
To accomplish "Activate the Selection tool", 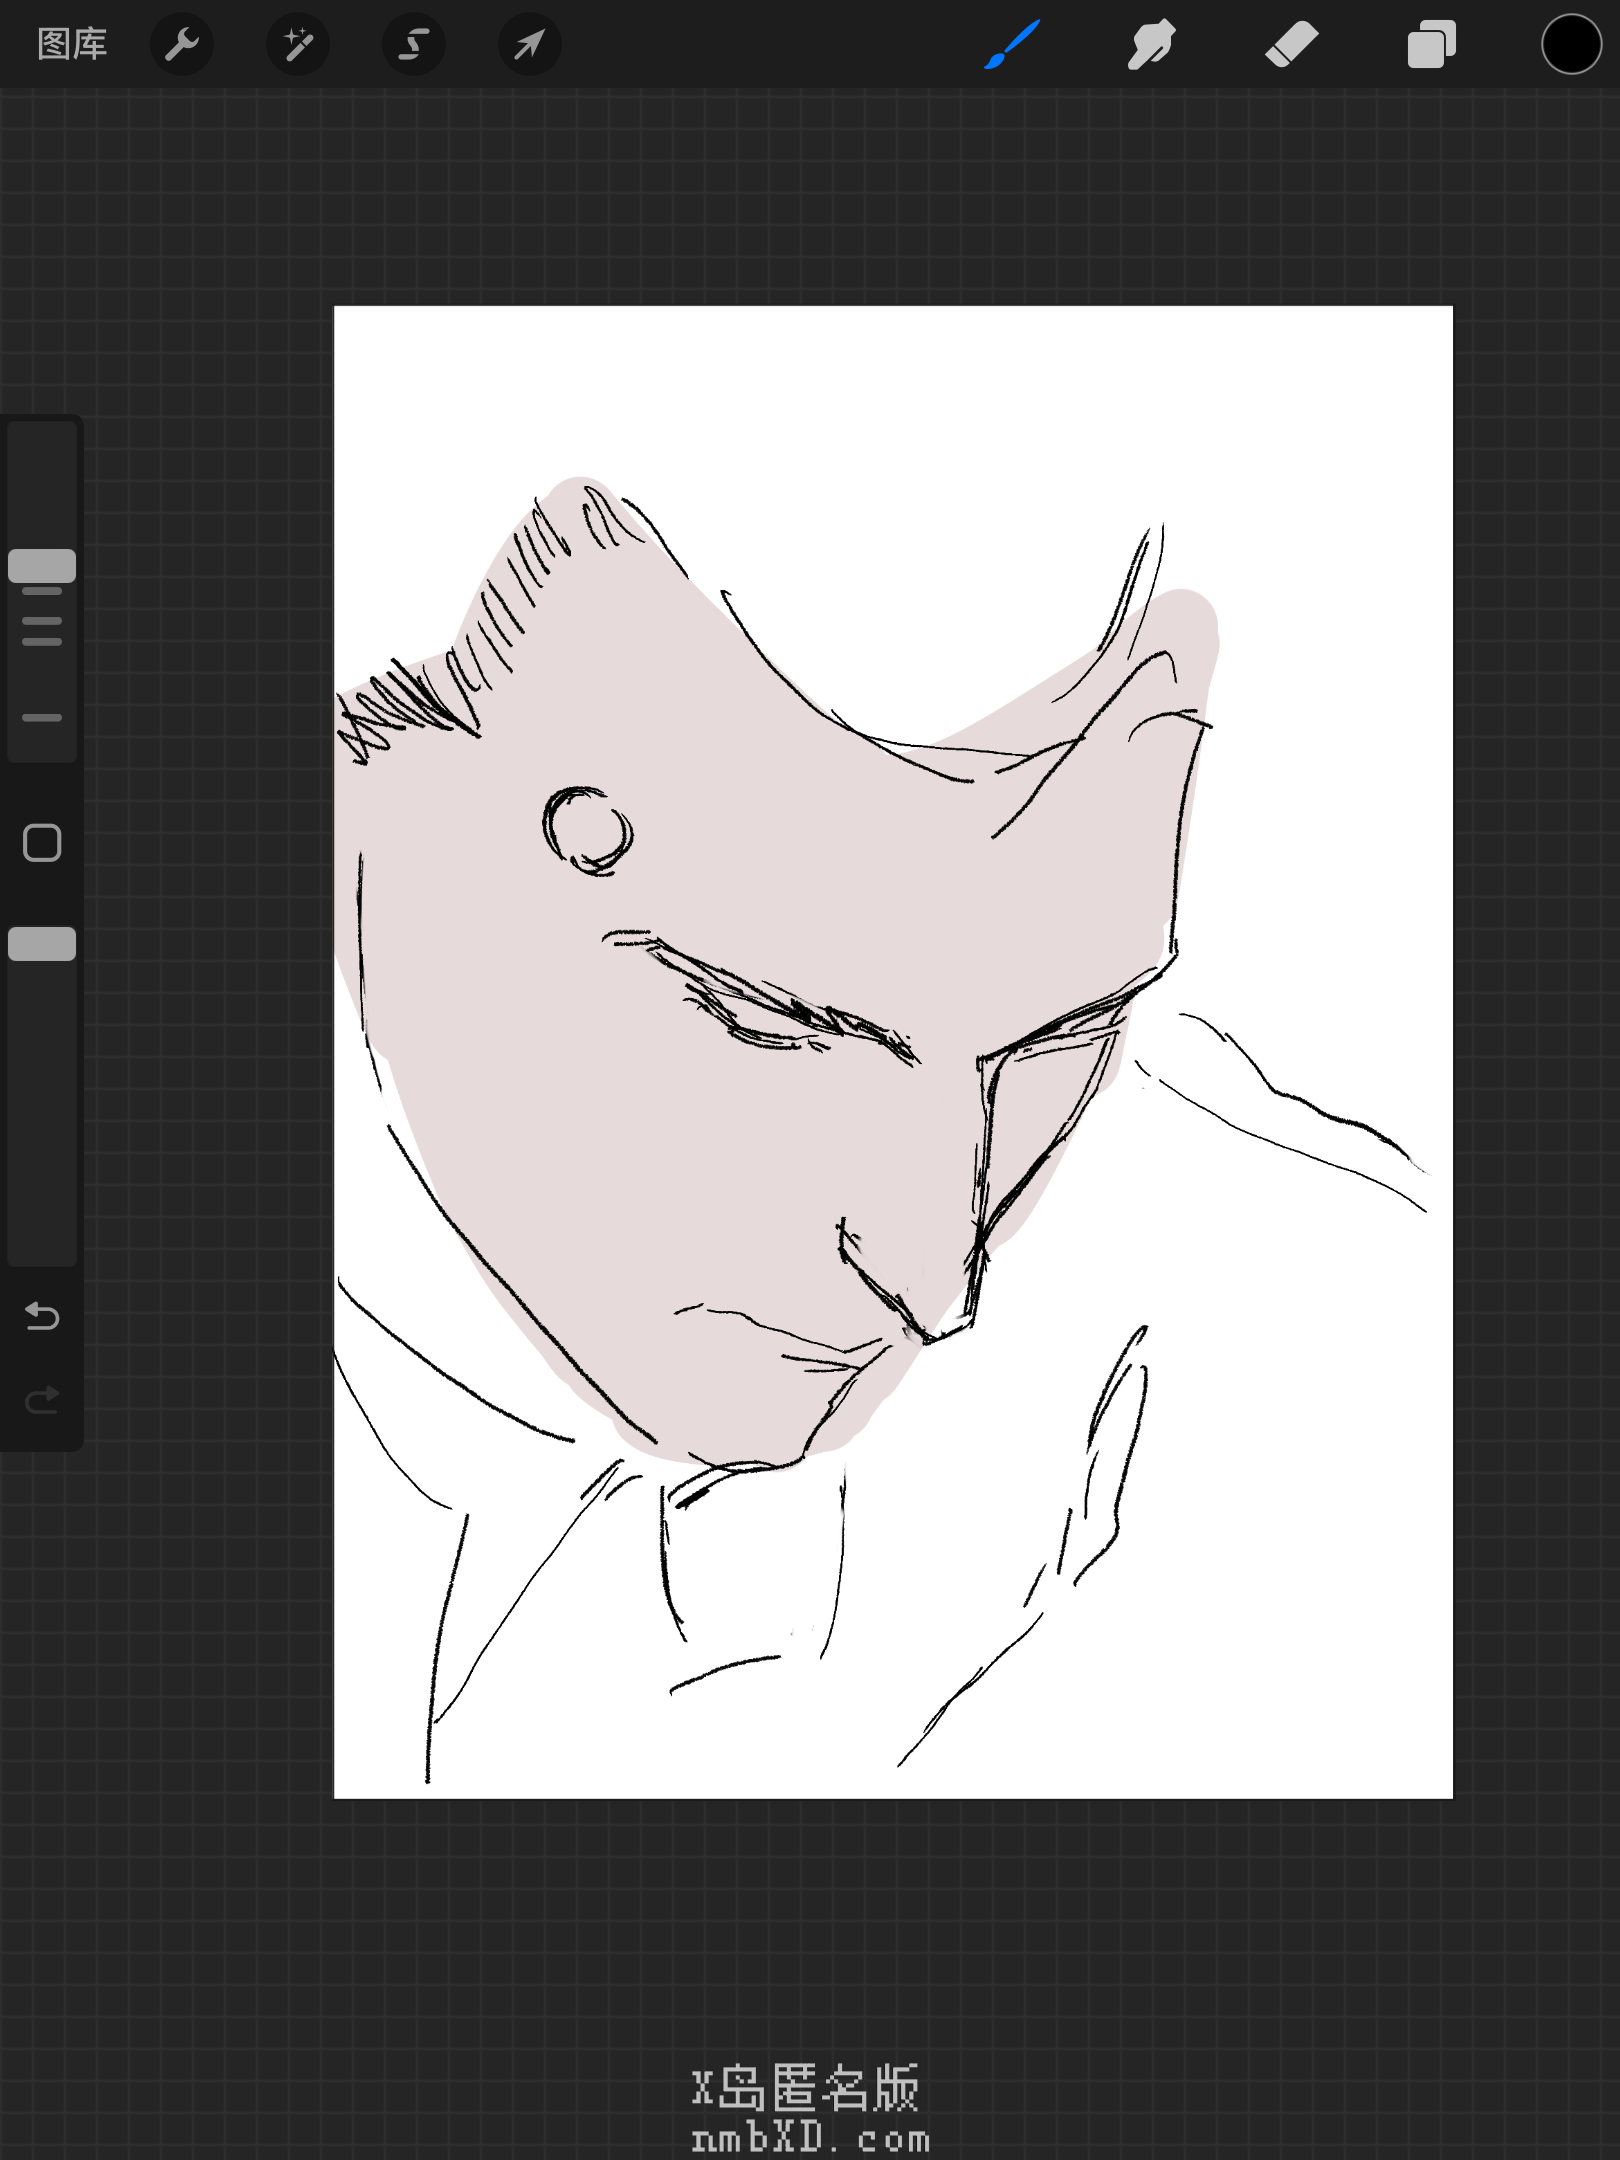I will 414,45.
